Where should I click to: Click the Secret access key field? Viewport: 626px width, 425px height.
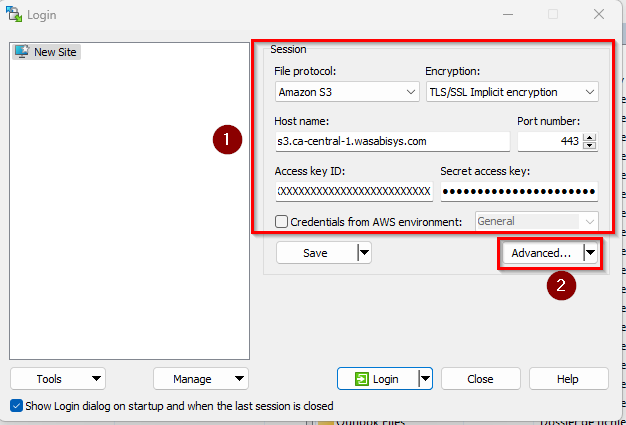tap(519, 192)
